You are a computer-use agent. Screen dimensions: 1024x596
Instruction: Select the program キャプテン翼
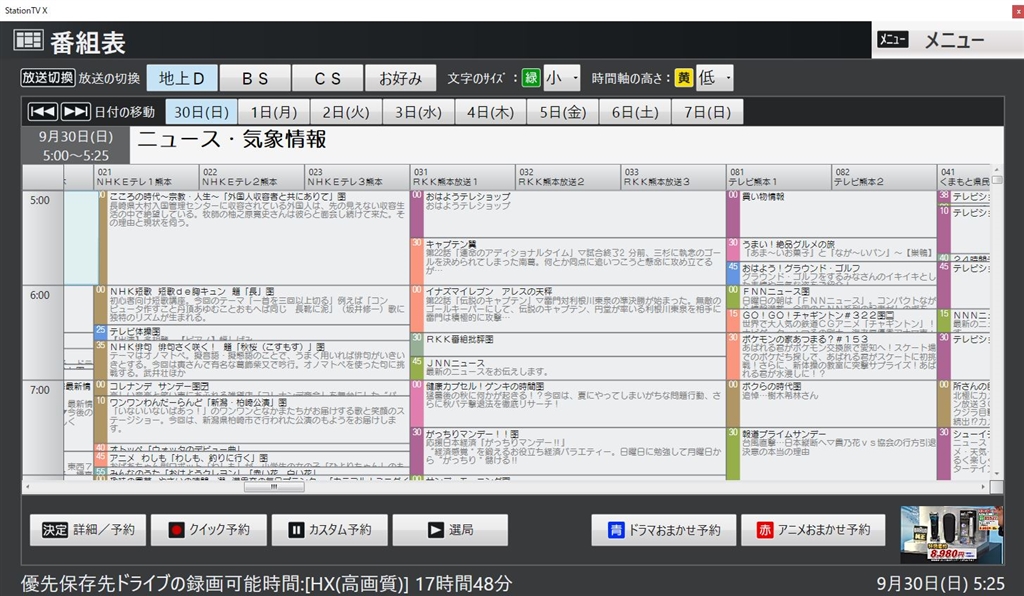568,261
